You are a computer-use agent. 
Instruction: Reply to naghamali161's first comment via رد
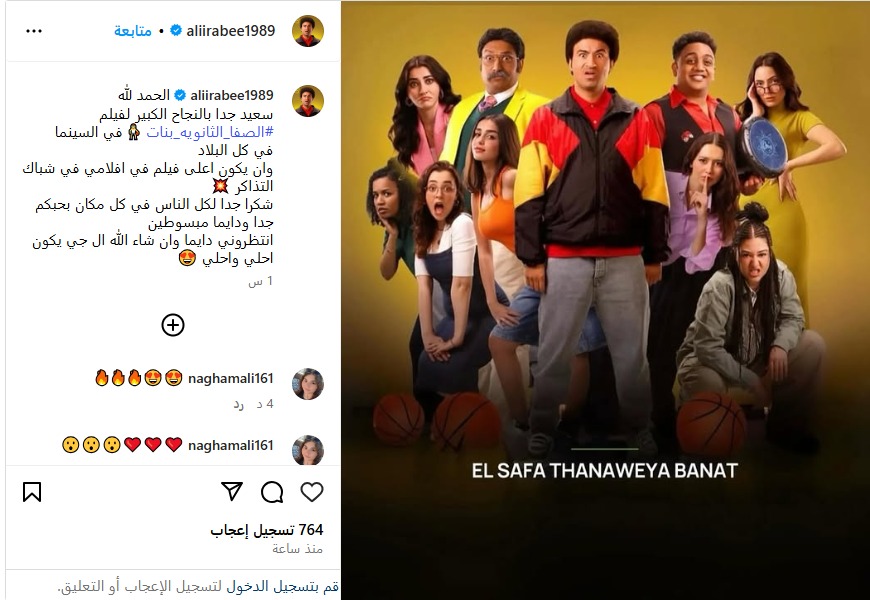tap(238, 404)
